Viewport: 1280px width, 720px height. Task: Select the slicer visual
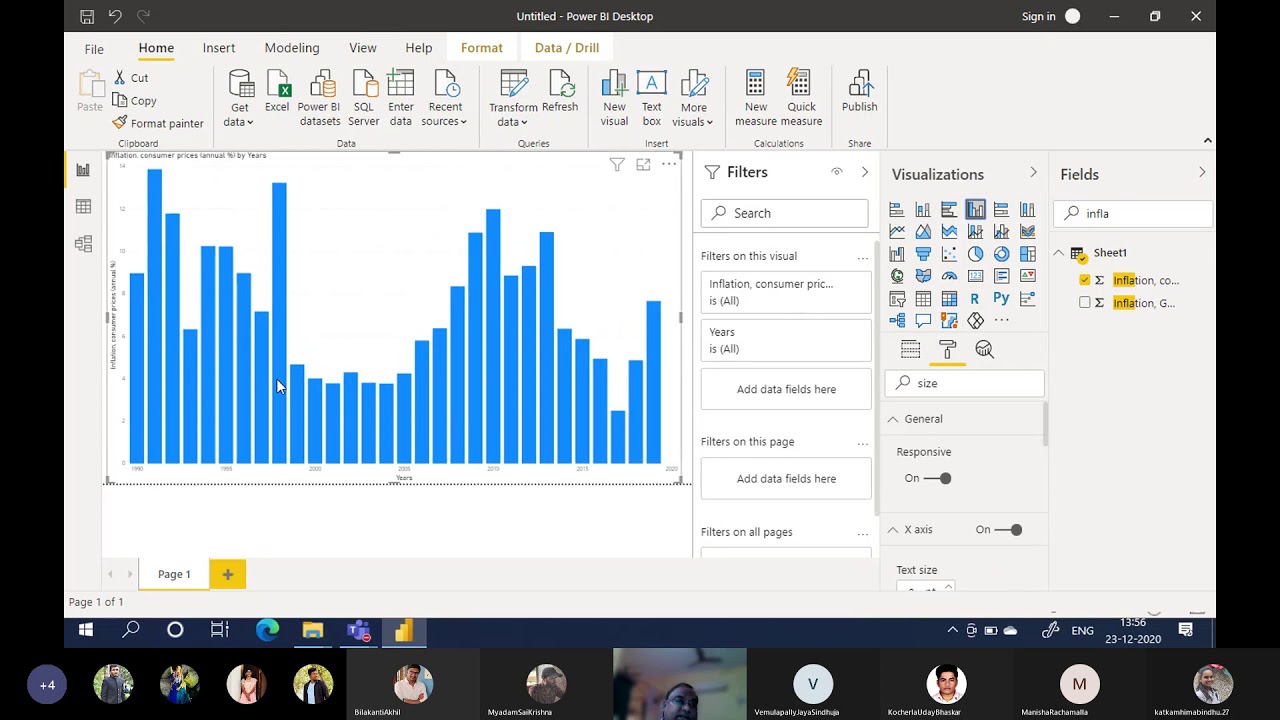pos(897,299)
